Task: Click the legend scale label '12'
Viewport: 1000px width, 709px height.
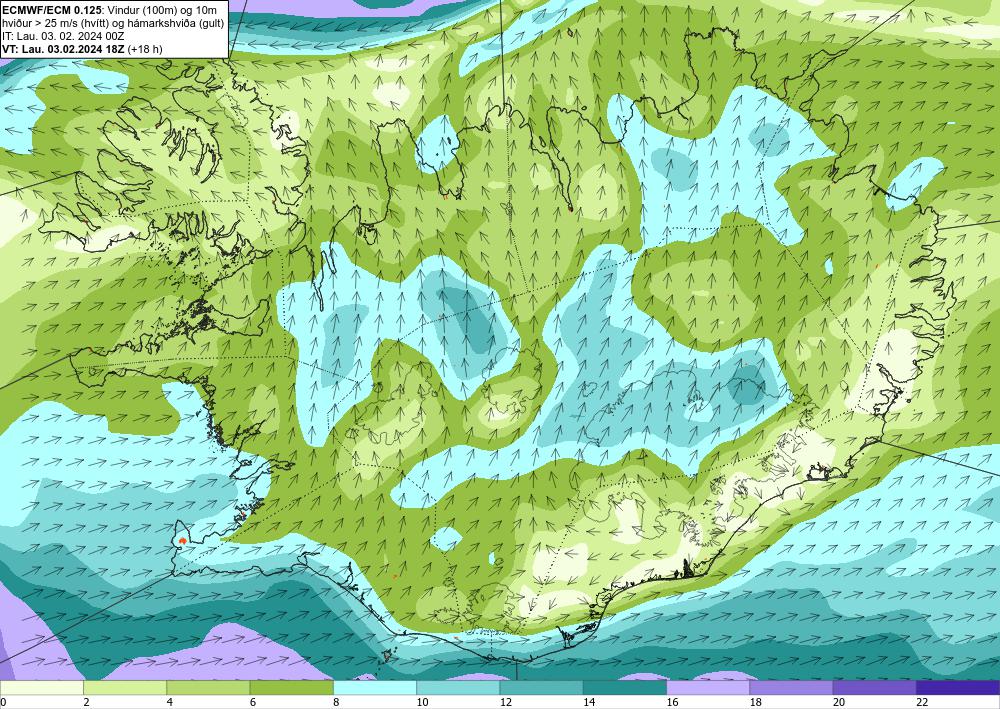Action: click(x=506, y=703)
